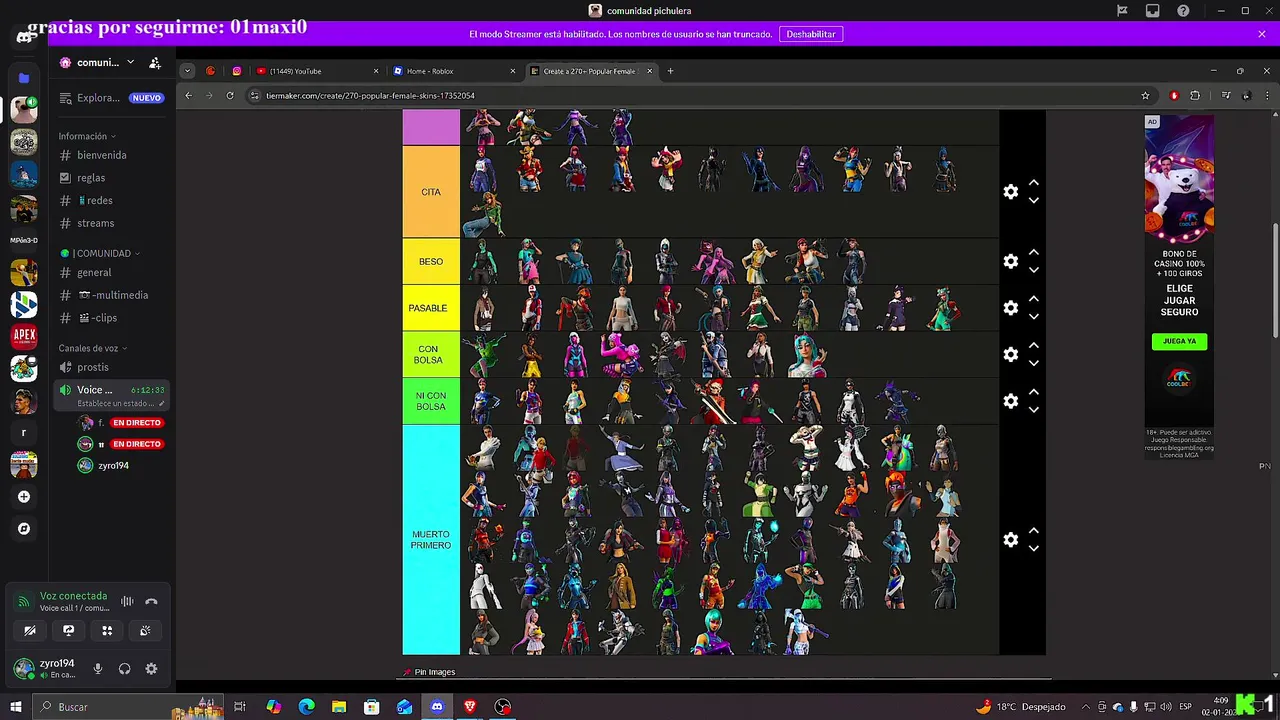This screenshot has width=1280, height=720.
Task: Bookmark this page star icon
Action: (1145, 95)
